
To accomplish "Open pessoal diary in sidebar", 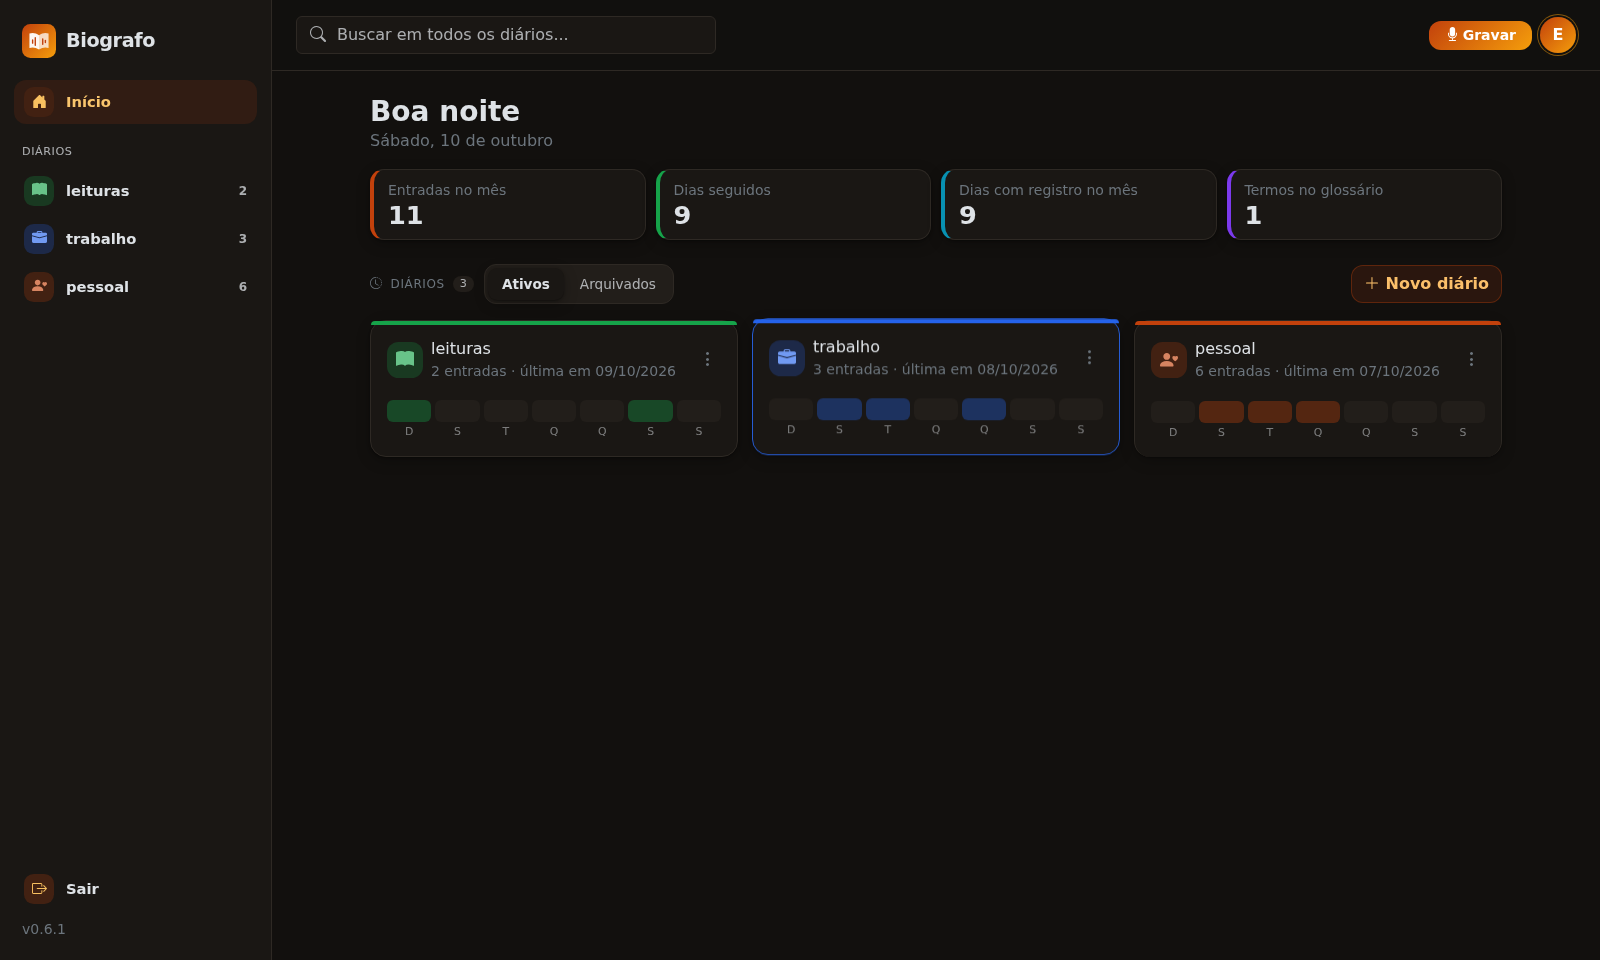I will [135, 287].
